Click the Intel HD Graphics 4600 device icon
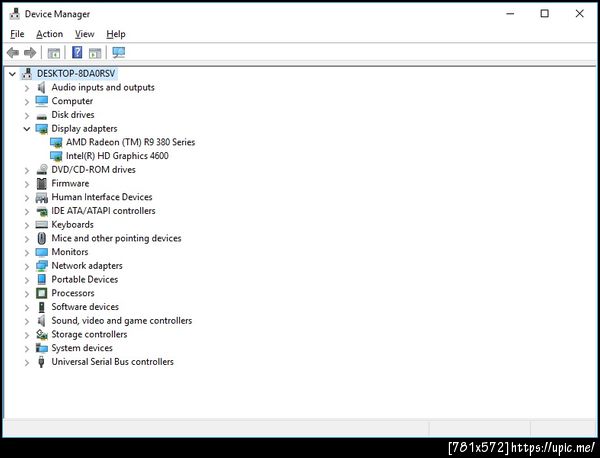The height and width of the screenshot is (458, 600). (56, 156)
